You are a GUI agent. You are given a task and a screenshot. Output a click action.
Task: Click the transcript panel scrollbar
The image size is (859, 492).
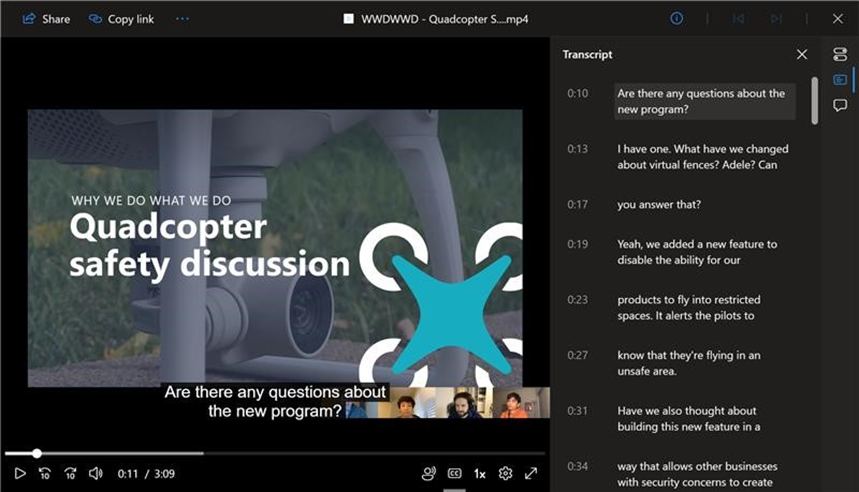[815, 101]
